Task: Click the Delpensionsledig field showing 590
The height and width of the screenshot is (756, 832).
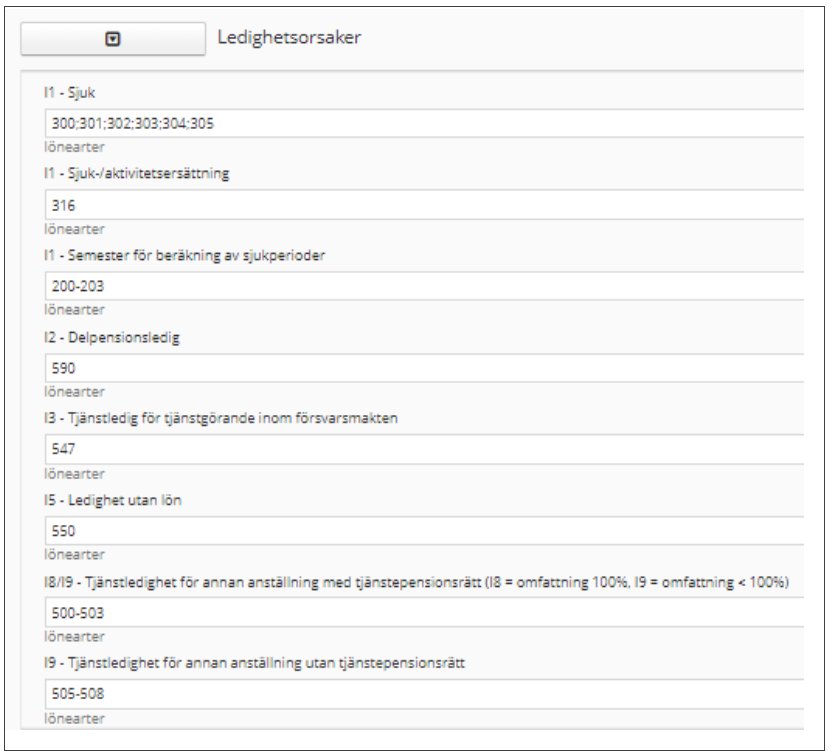Action: (x=424, y=368)
